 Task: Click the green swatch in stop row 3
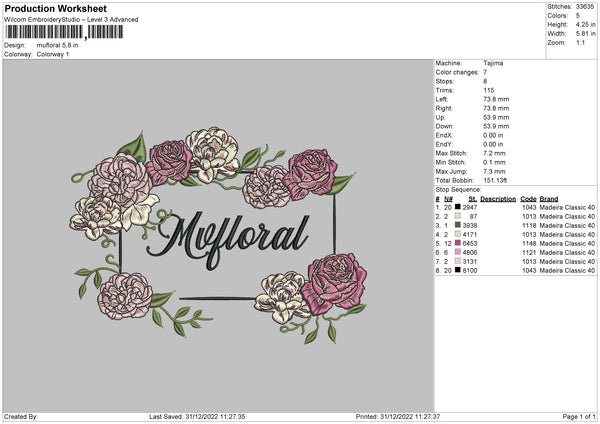[457, 225]
